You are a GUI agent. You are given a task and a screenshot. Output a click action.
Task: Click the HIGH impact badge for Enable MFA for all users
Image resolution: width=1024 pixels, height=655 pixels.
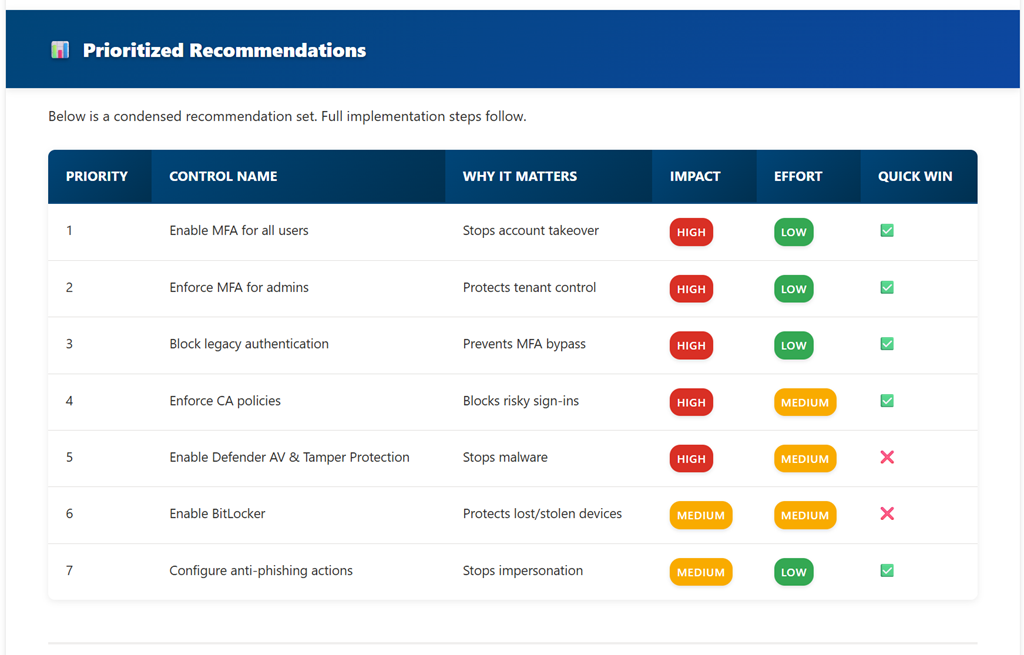click(x=691, y=232)
